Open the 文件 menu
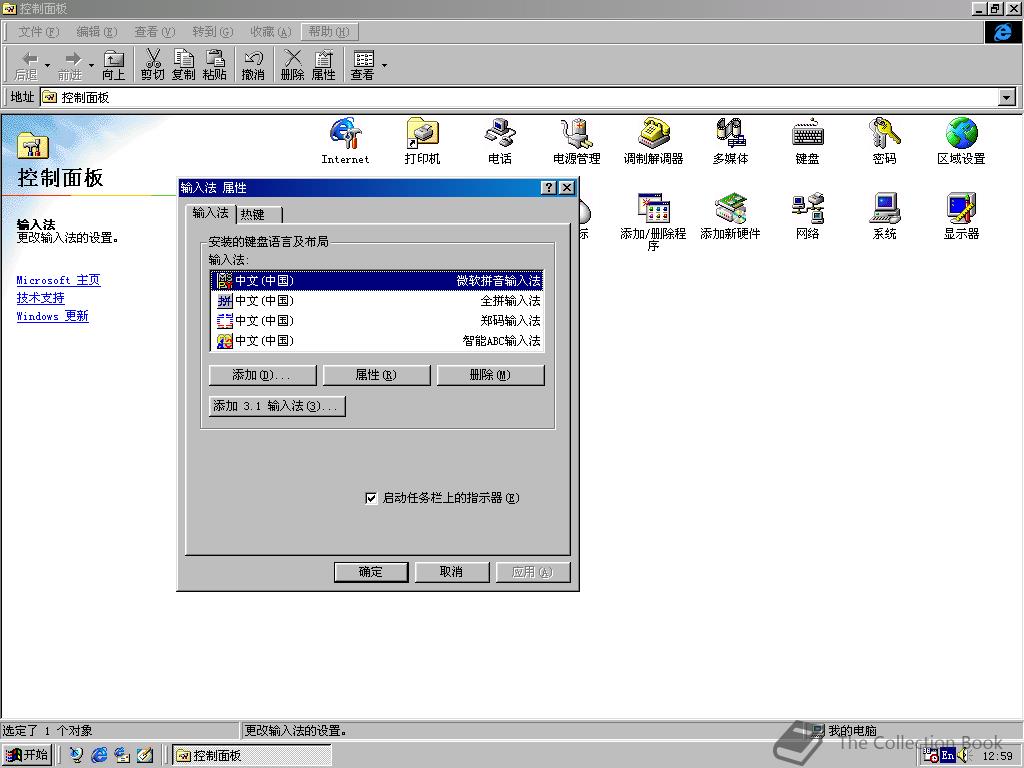Viewport: 1024px width, 768px height. 38,31
